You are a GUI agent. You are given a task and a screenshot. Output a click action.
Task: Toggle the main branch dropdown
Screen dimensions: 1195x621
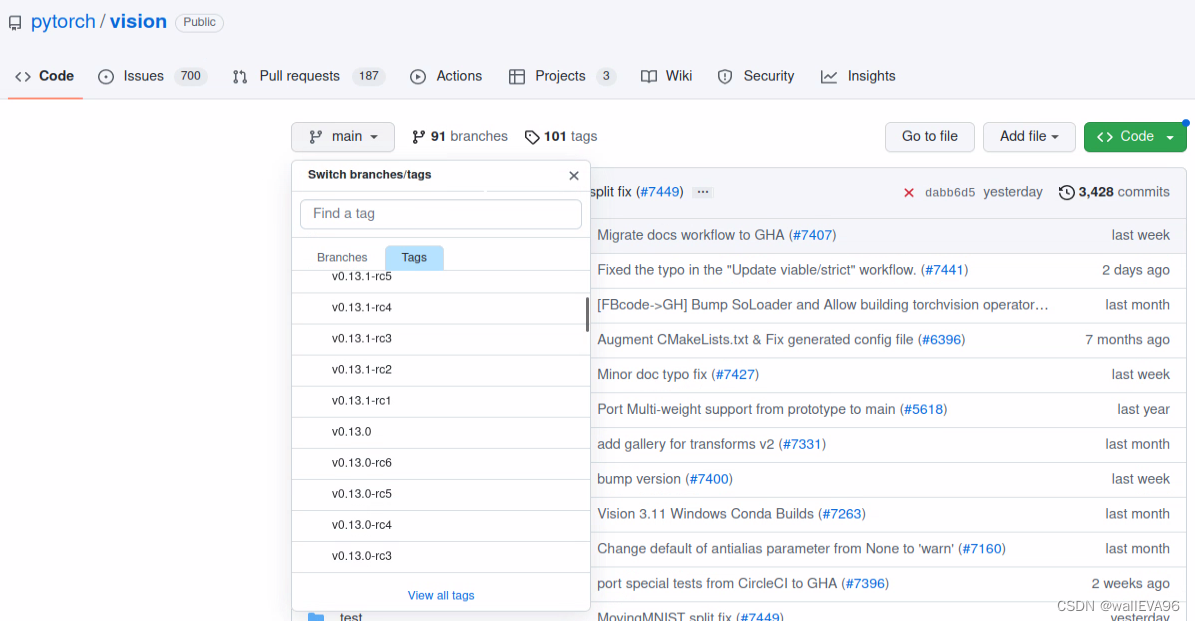click(x=343, y=136)
